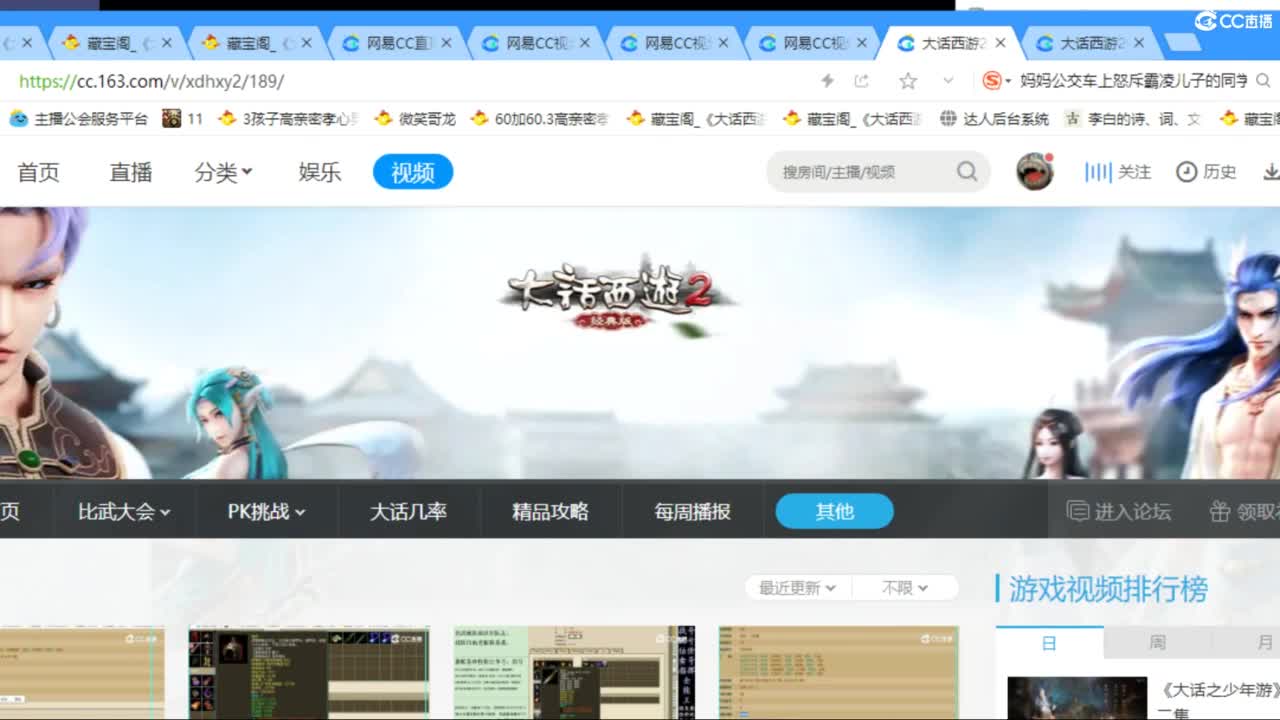The width and height of the screenshot is (1280, 720).
Task: Open the 精品攻略 section
Action: coord(551,511)
